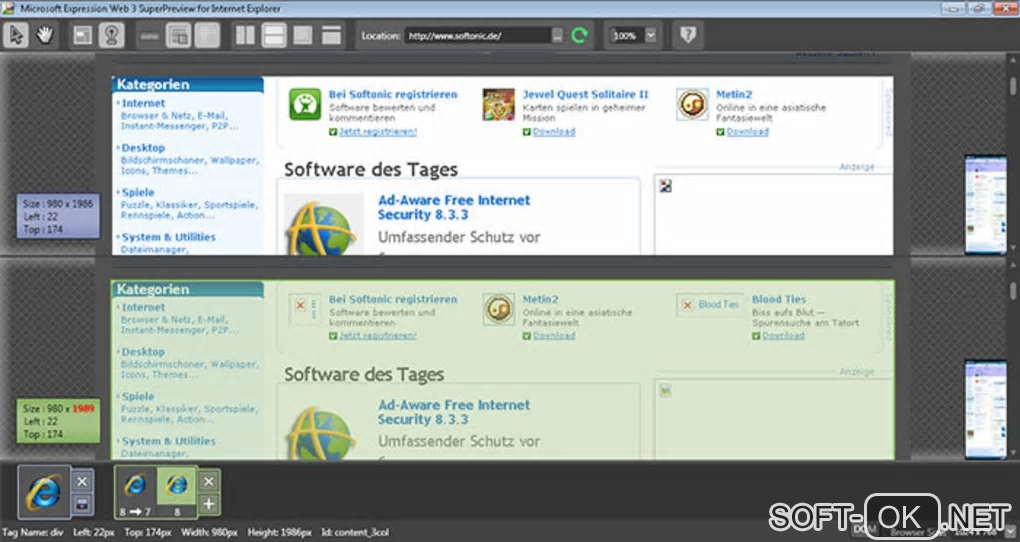Click Jewel Quest Solitaire II title
This screenshot has height=542, width=1020.
(x=585, y=94)
